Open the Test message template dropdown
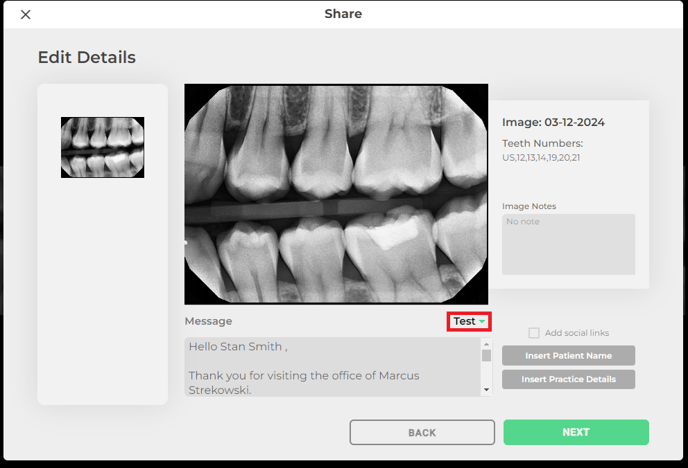The width and height of the screenshot is (688, 468). [469, 321]
